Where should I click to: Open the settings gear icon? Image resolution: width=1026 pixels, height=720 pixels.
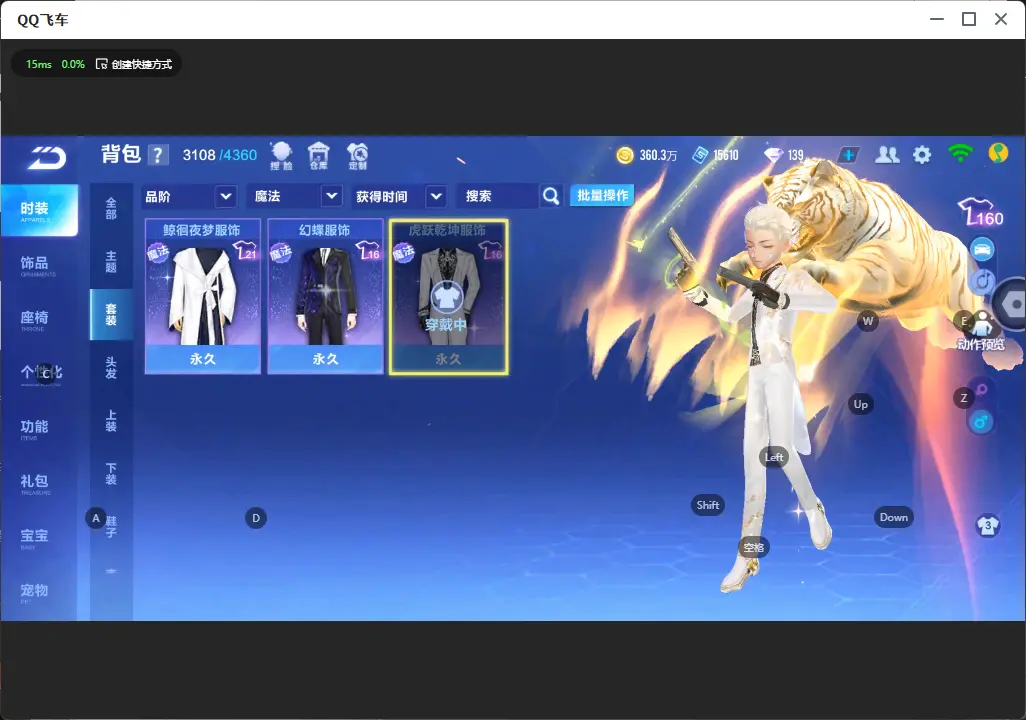[x=922, y=155]
